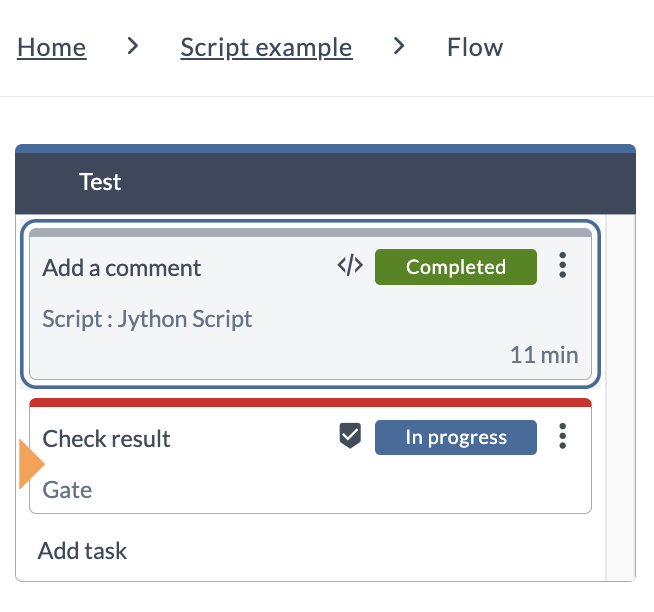Click the first breadcrumb chevron after Home
This screenshot has width=654, height=612.
tap(133, 46)
